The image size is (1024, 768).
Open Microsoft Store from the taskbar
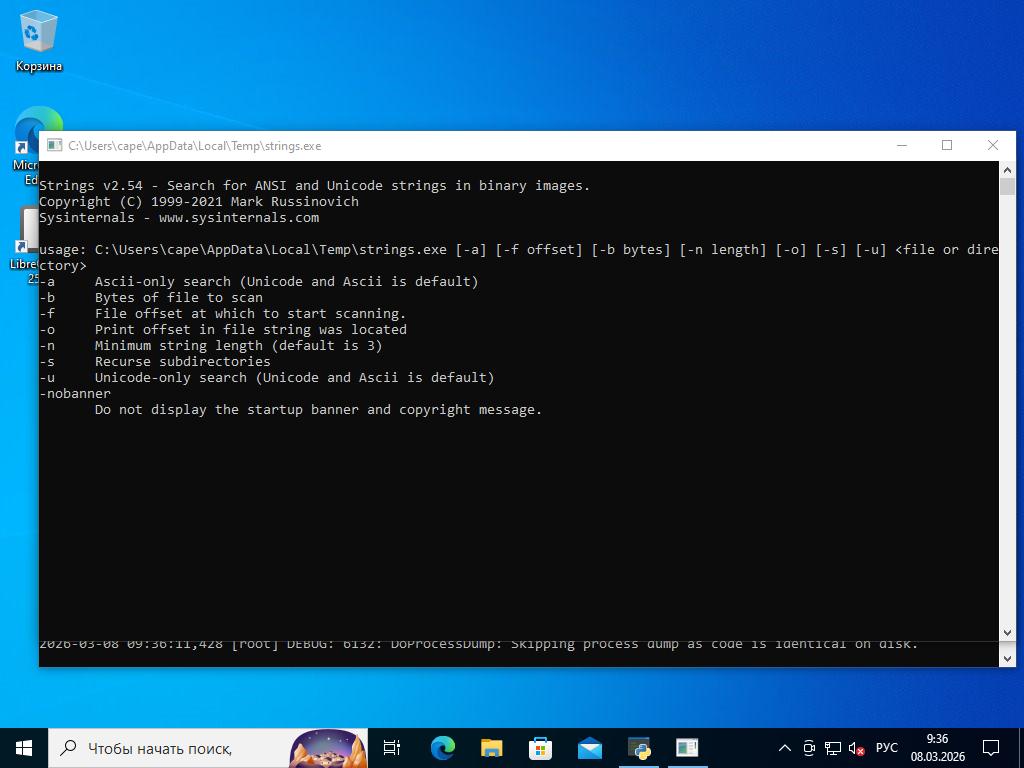(540, 747)
